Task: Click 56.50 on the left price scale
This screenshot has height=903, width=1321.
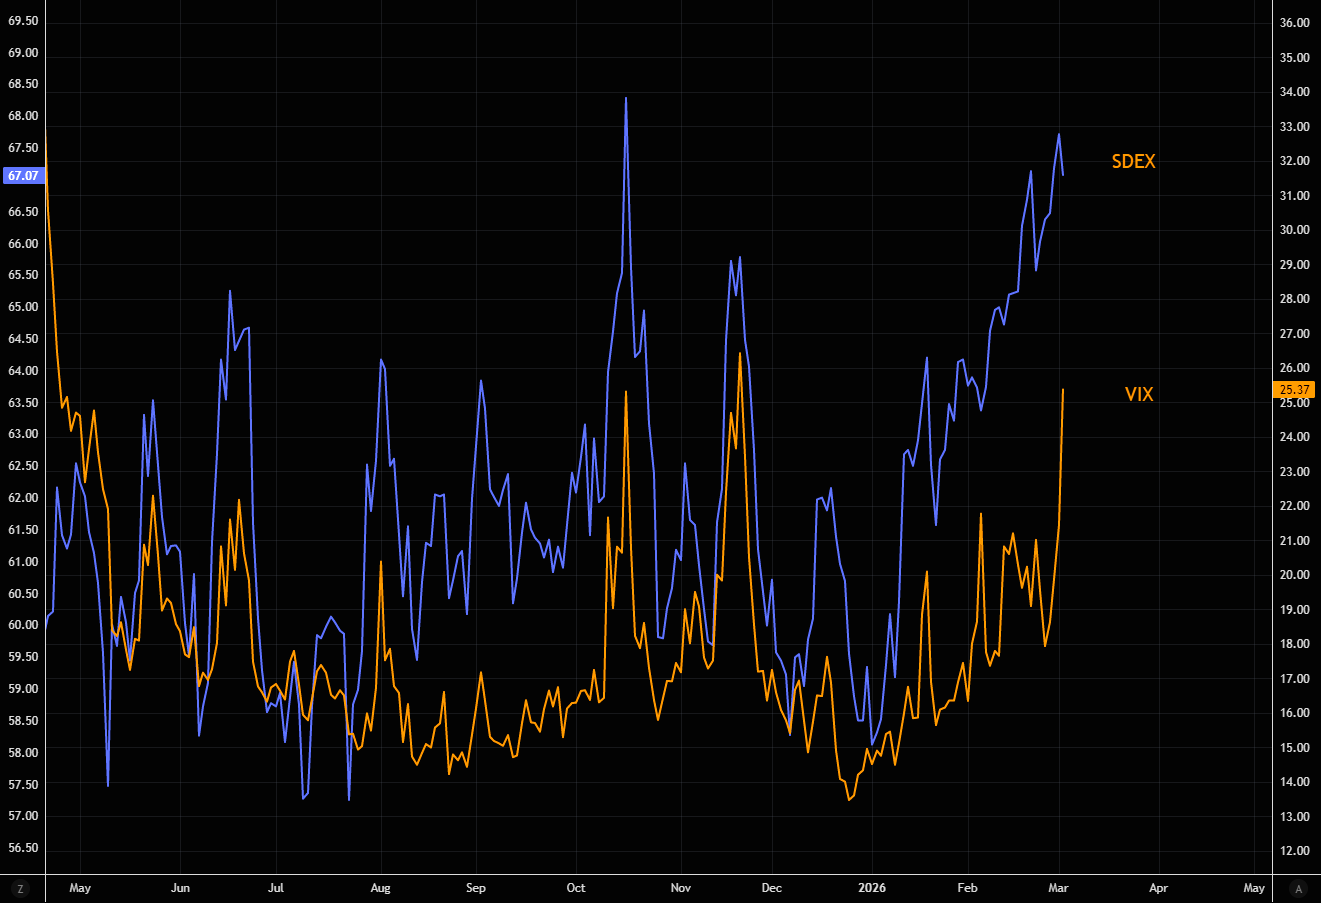Action: tap(23, 848)
